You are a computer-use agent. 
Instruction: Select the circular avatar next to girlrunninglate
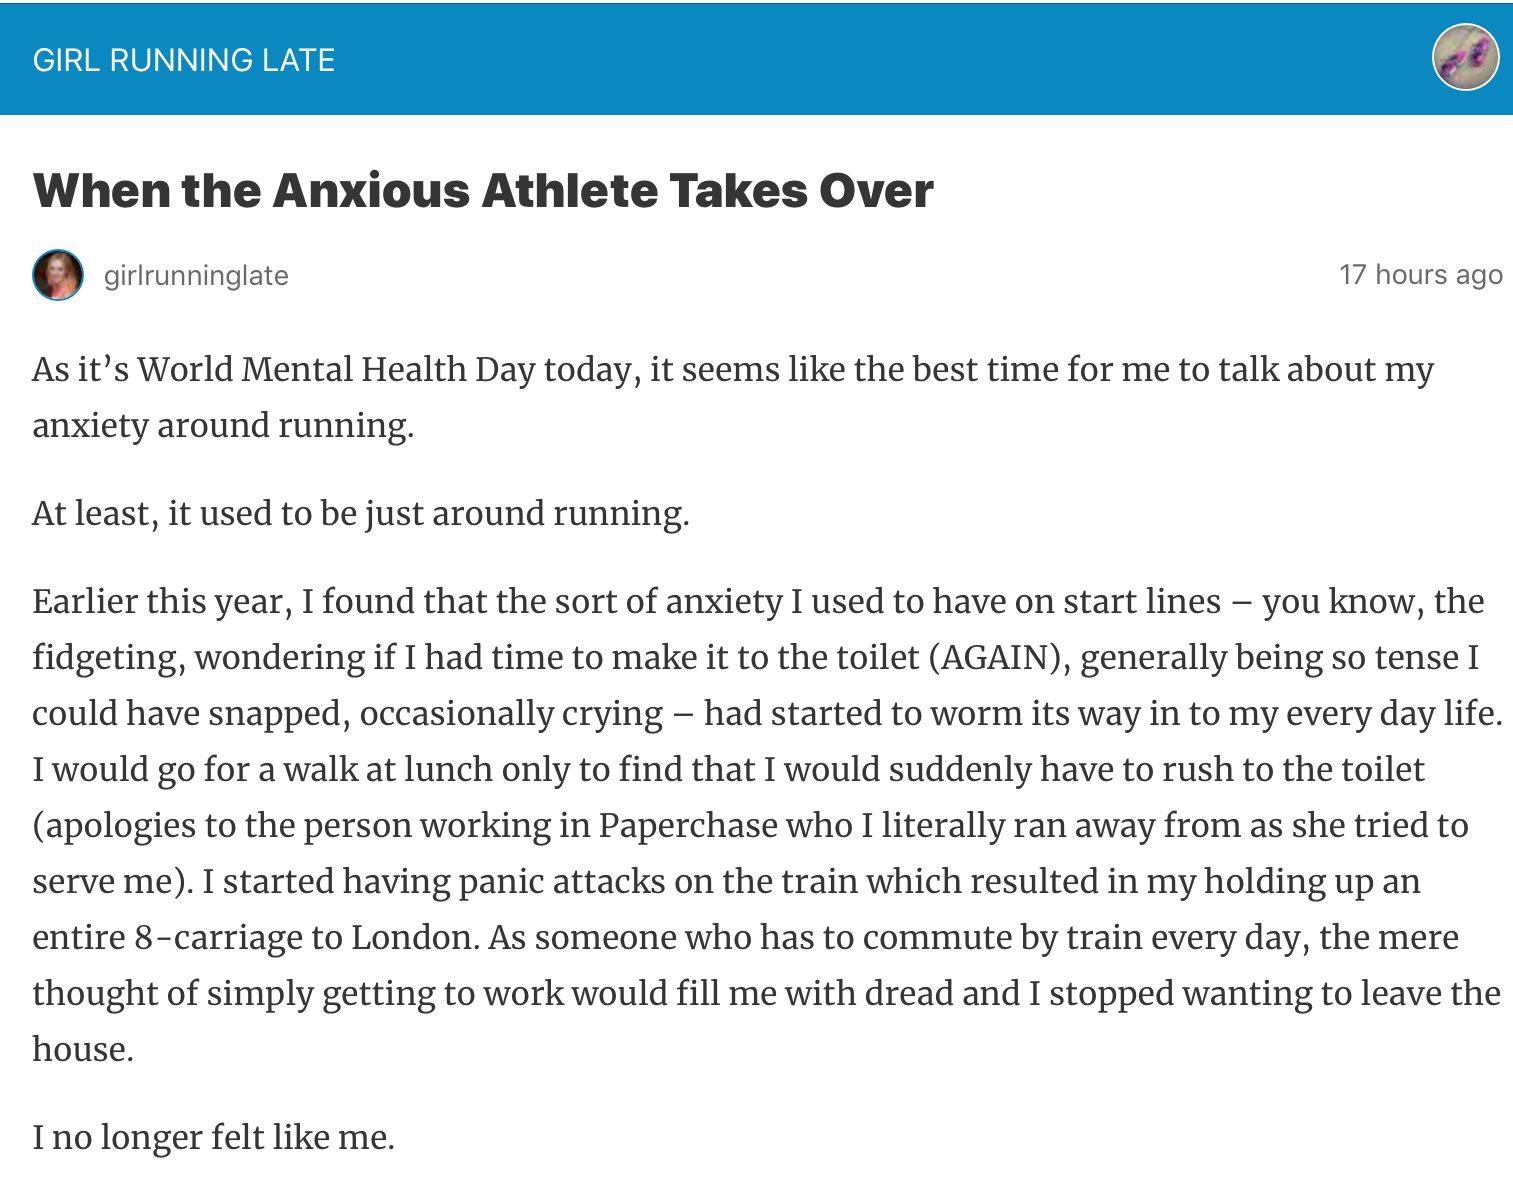[x=59, y=276]
